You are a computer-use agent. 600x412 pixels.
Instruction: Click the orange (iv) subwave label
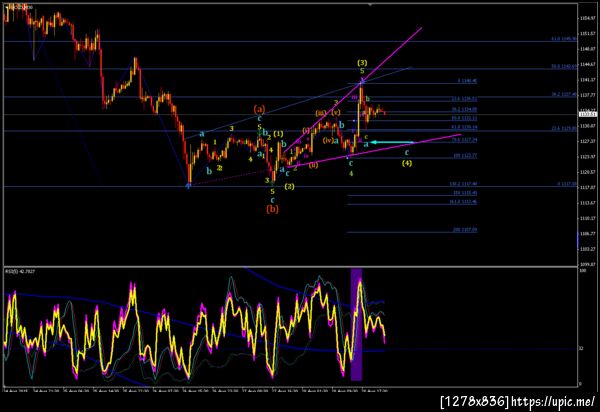(327, 140)
